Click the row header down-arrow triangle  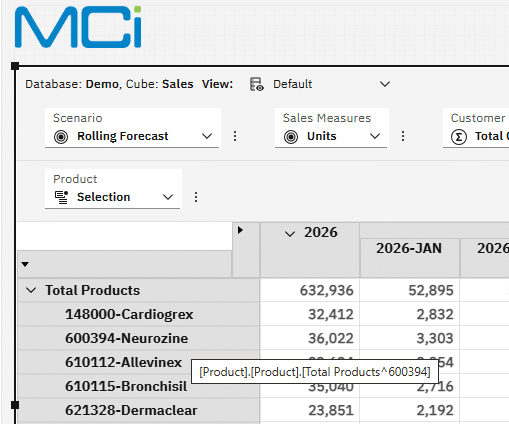[x=25, y=264]
